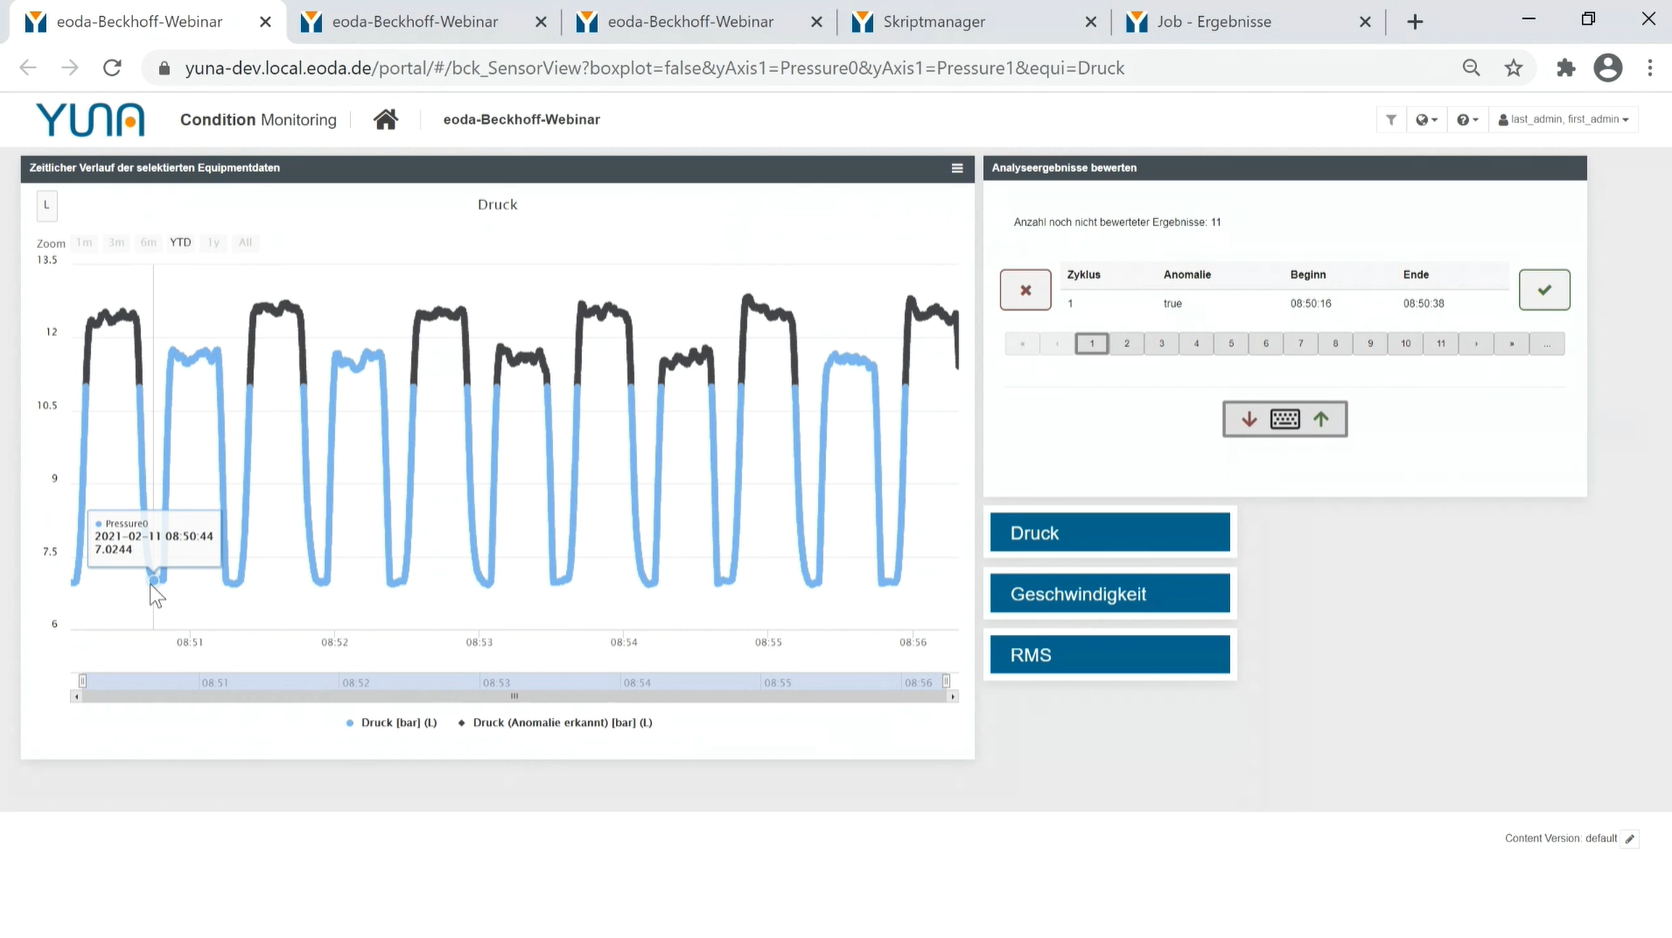Reload the page
Screen dimensions: 1672x938
(112, 68)
